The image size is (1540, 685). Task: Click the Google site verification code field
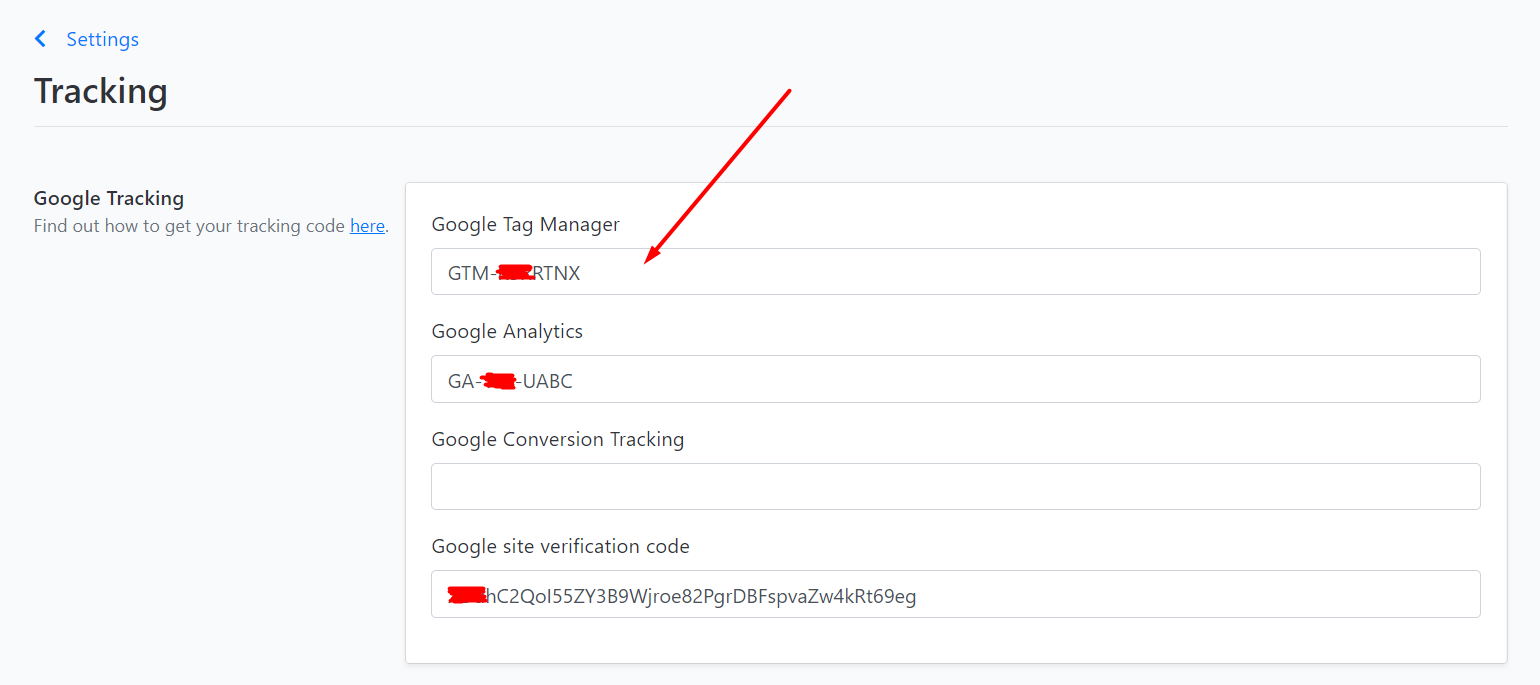(955, 594)
